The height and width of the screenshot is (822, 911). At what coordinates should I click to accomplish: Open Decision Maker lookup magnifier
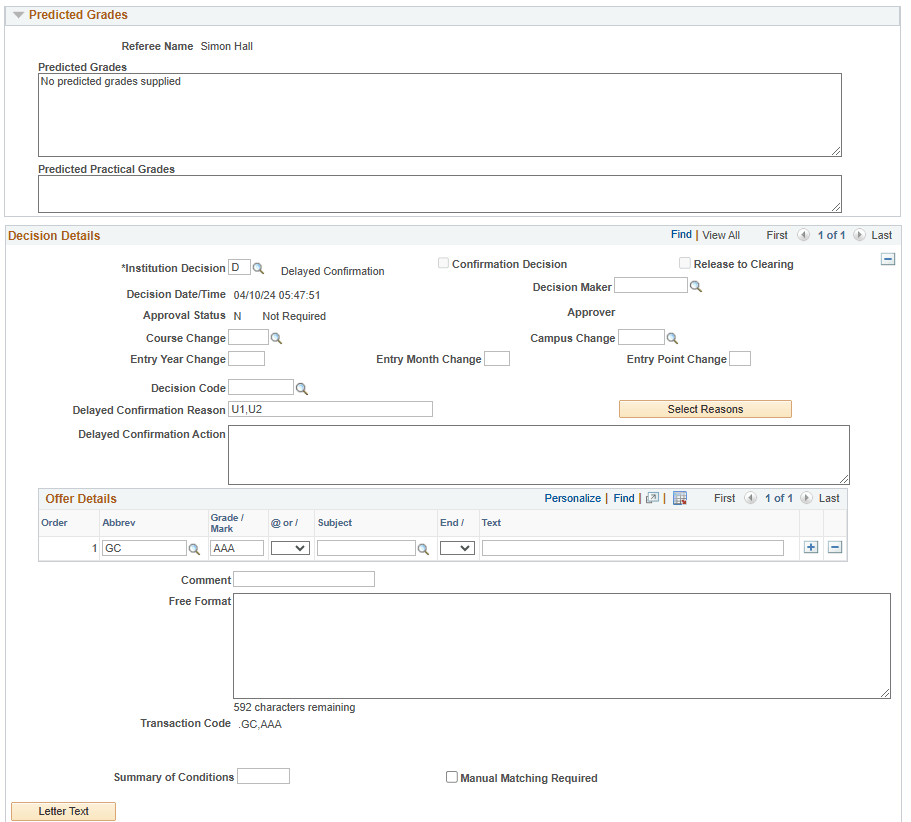click(695, 286)
